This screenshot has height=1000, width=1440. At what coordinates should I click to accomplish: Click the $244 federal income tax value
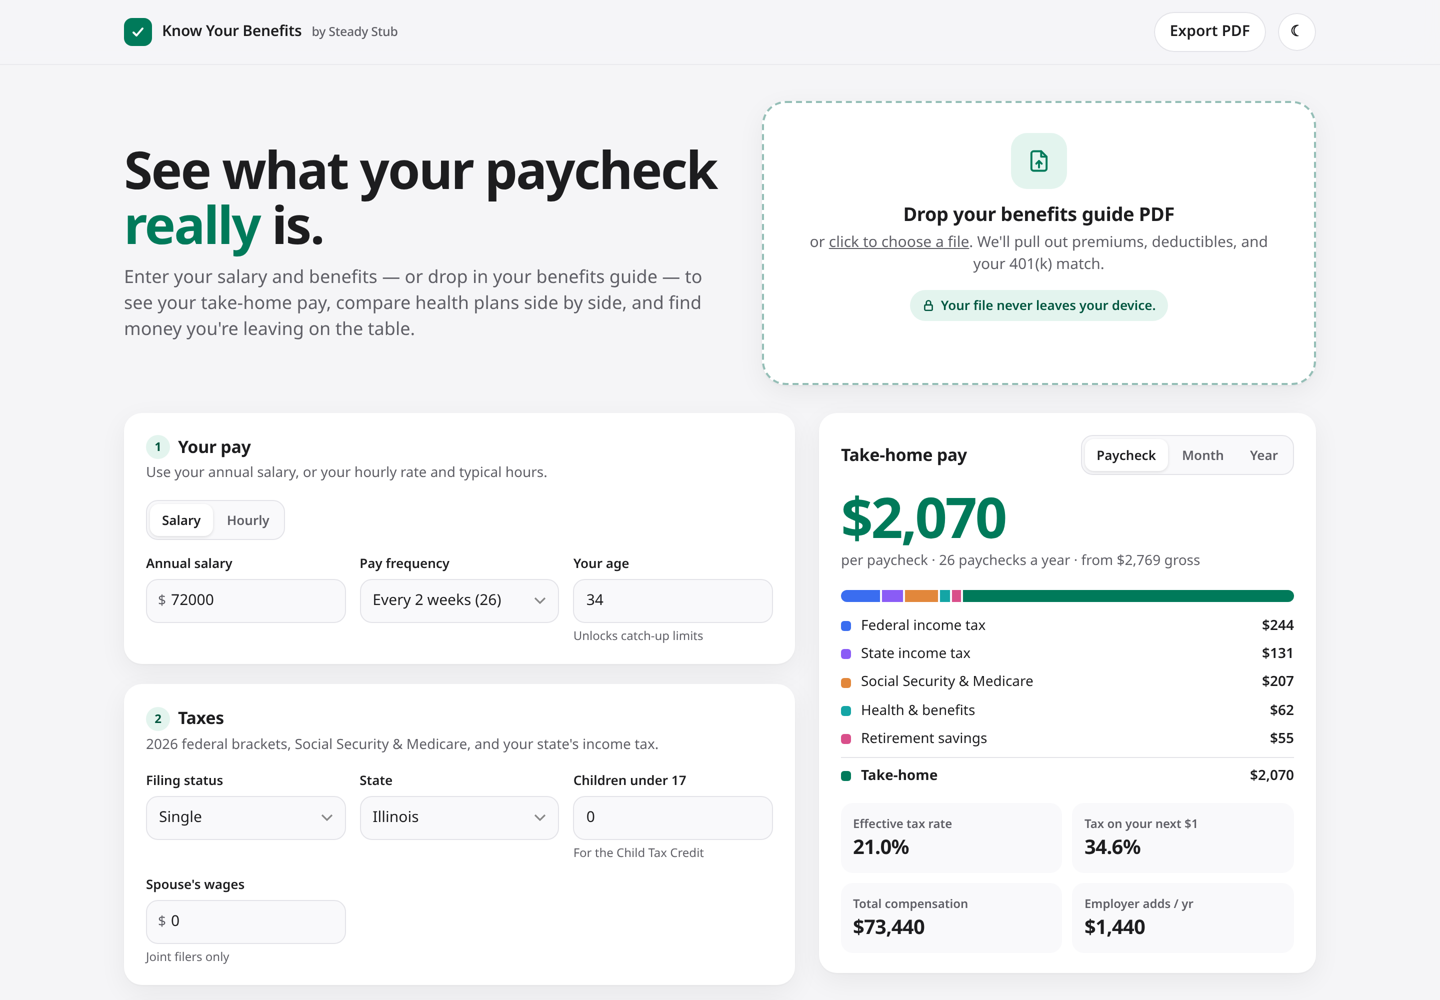pyautogui.click(x=1277, y=626)
